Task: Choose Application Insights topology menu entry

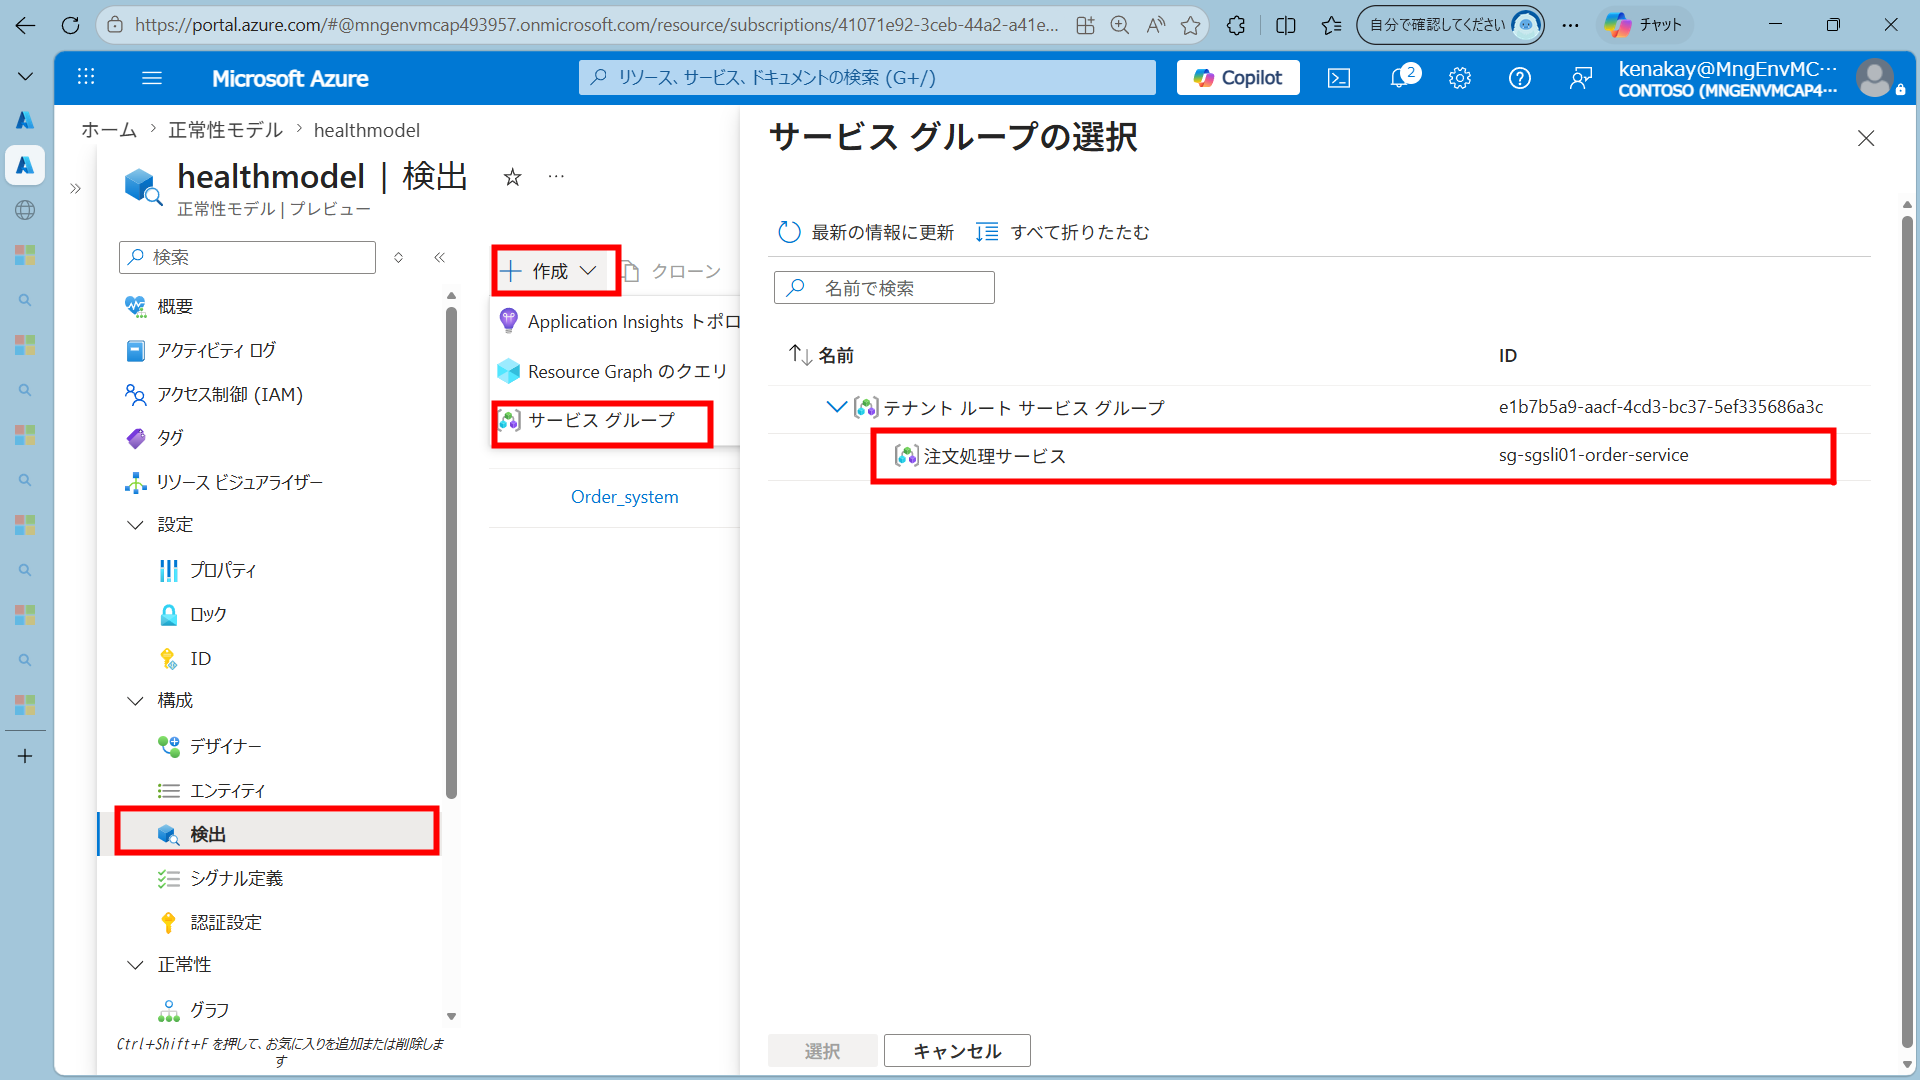Action: [618, 322]
